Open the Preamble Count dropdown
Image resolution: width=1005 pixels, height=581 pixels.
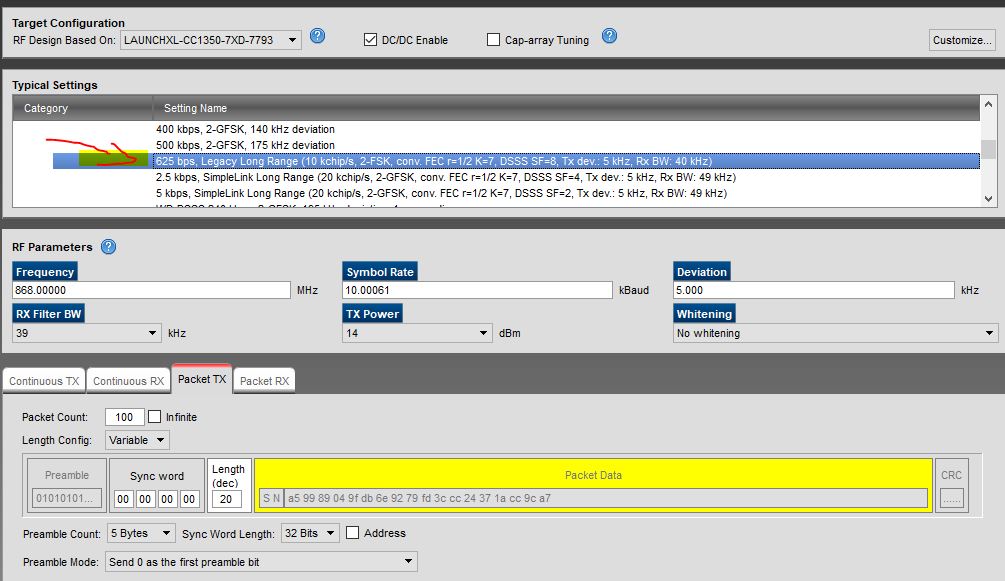pos(140,533)
